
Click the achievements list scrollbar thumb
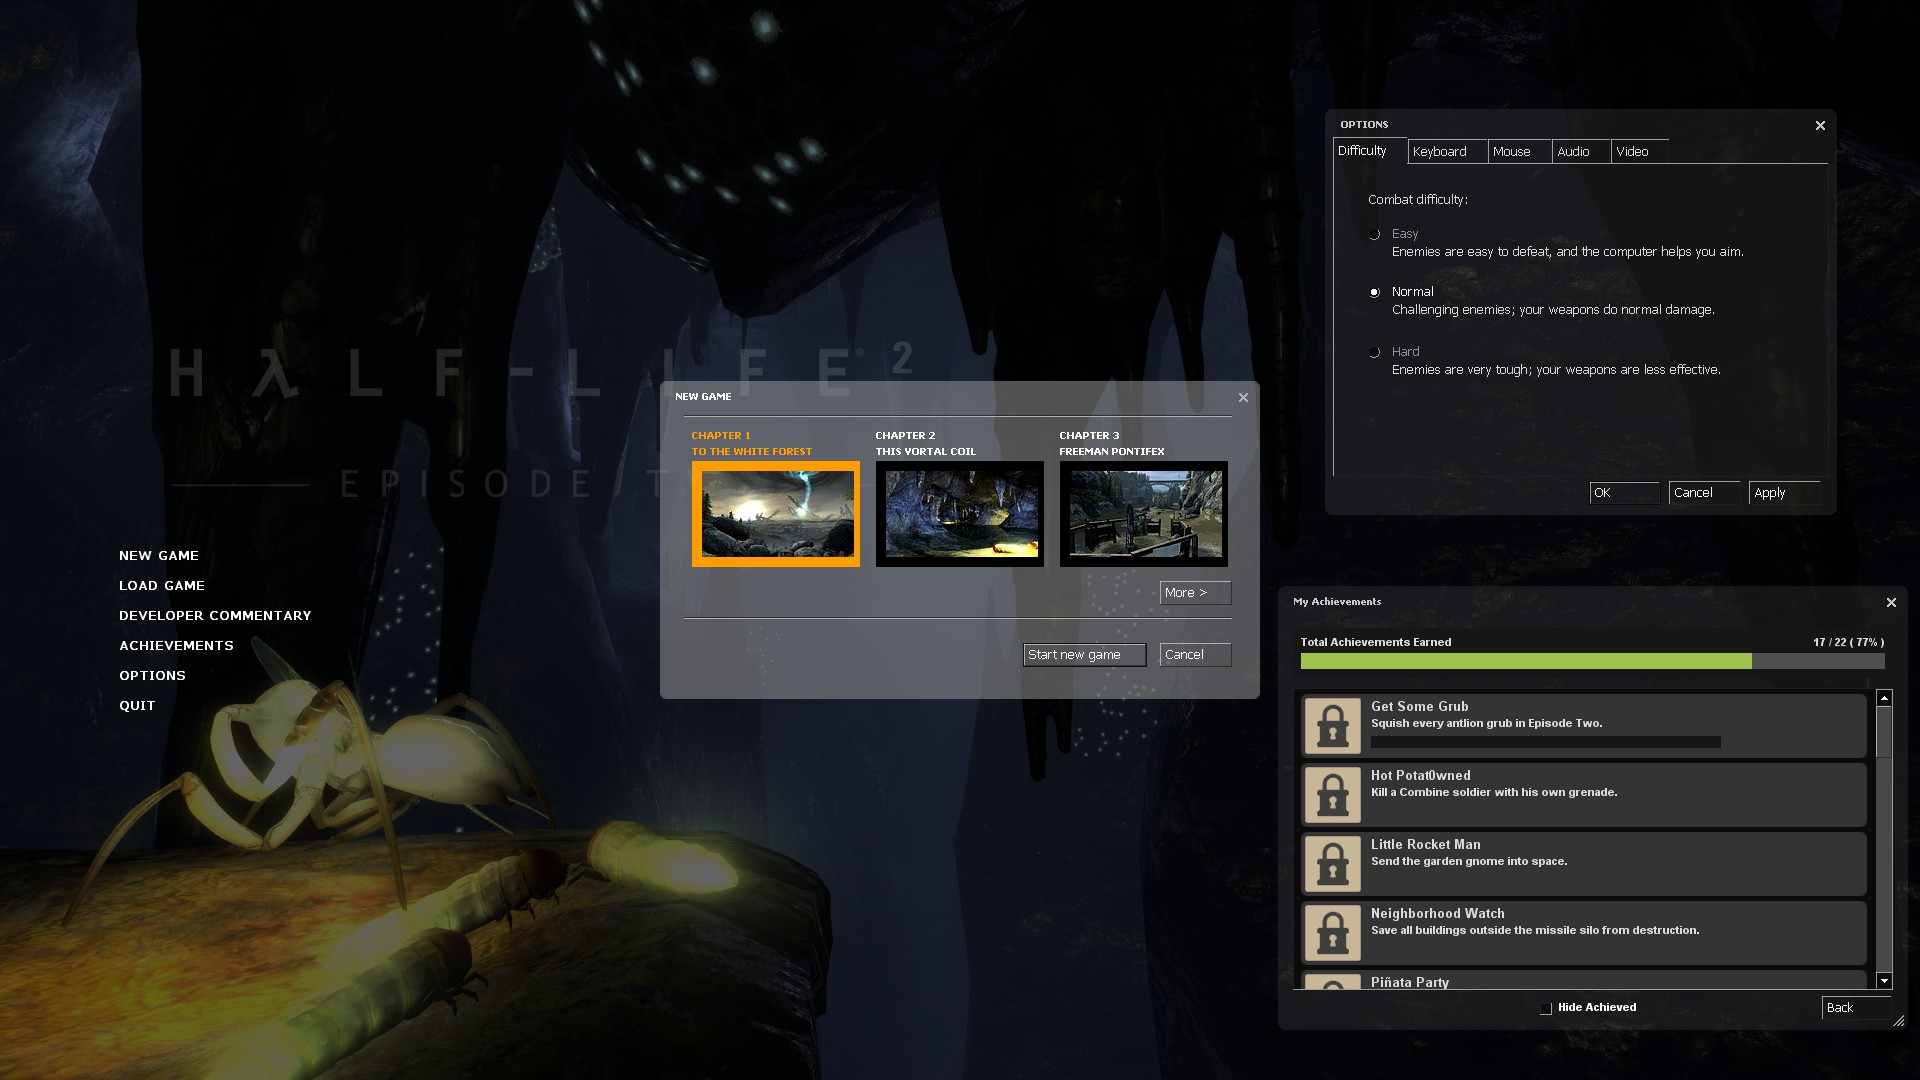pos(1884,732)
